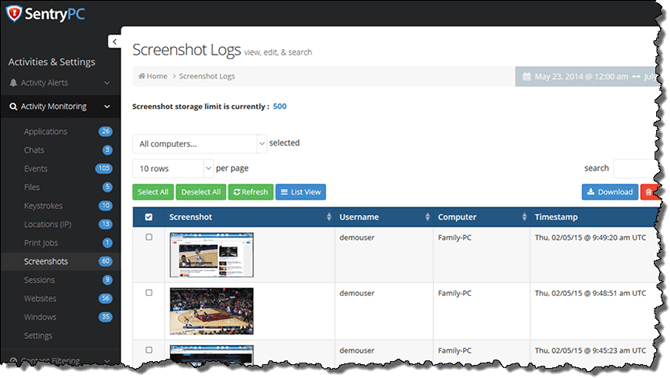The height and width of the screenshot is (378, 670).
Task: Click the Applications count badge 26
Action: click(x=106, y=131)
